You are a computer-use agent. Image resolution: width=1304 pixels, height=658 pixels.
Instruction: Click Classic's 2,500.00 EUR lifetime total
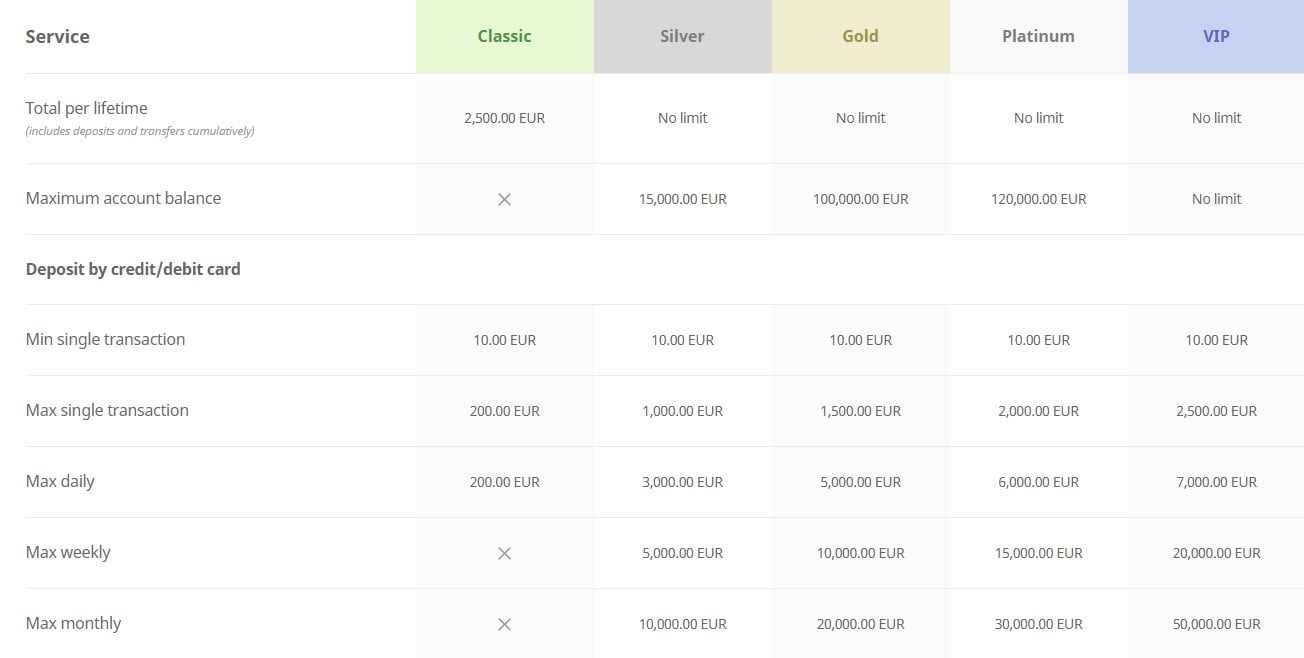(504, 118)
